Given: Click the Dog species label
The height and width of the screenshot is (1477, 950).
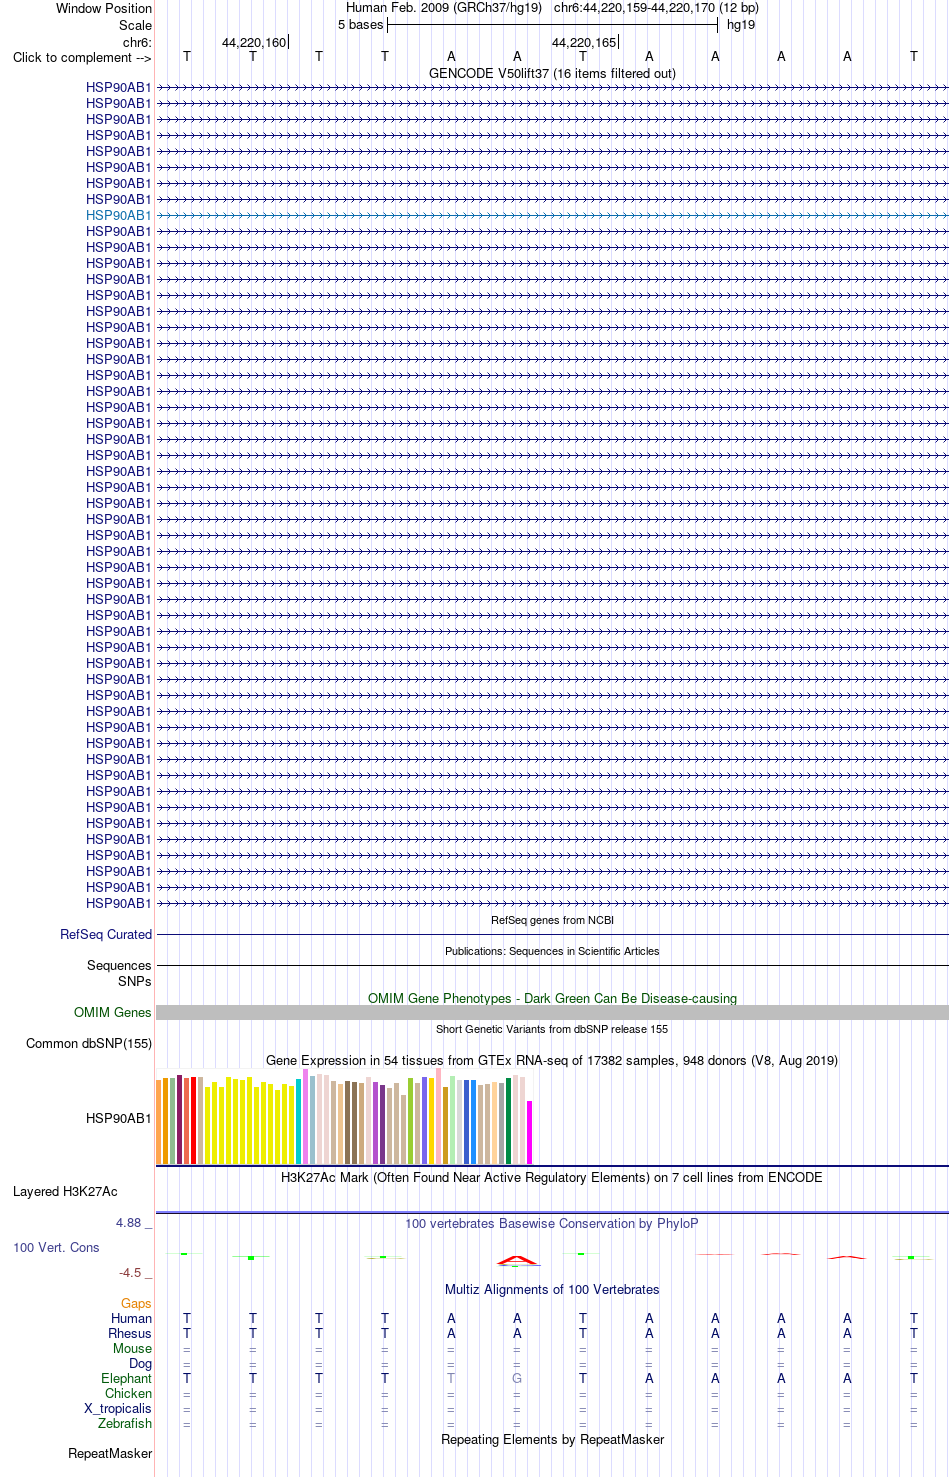Looking at the screenshot, I should [x=141, y=1363].
